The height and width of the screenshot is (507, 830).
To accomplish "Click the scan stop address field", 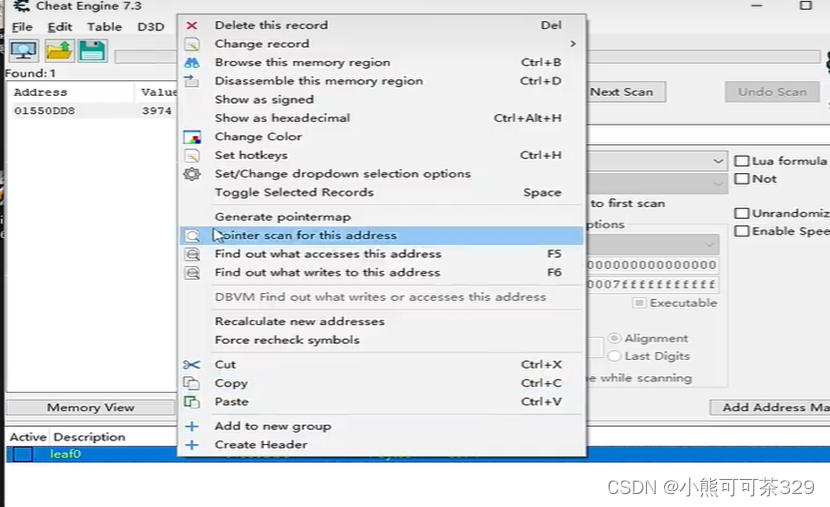I will [652, 285].
